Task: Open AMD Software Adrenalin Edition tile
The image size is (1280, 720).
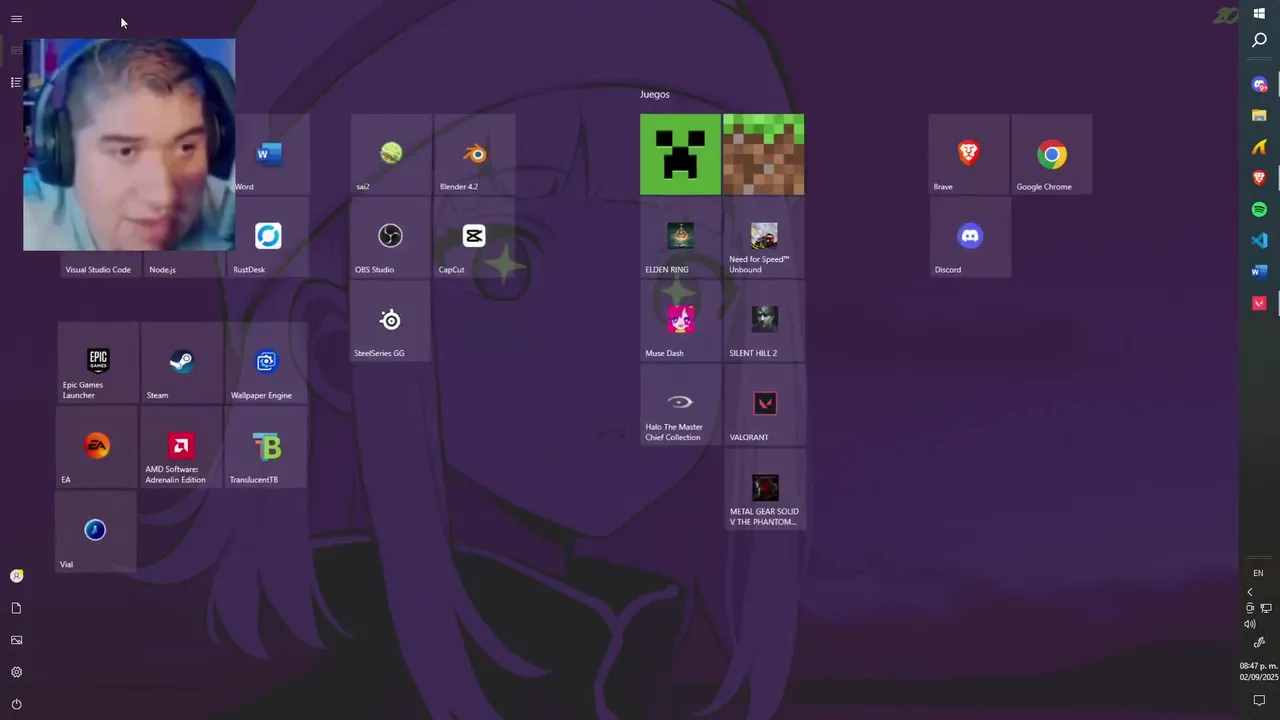Action: [182, 447]
